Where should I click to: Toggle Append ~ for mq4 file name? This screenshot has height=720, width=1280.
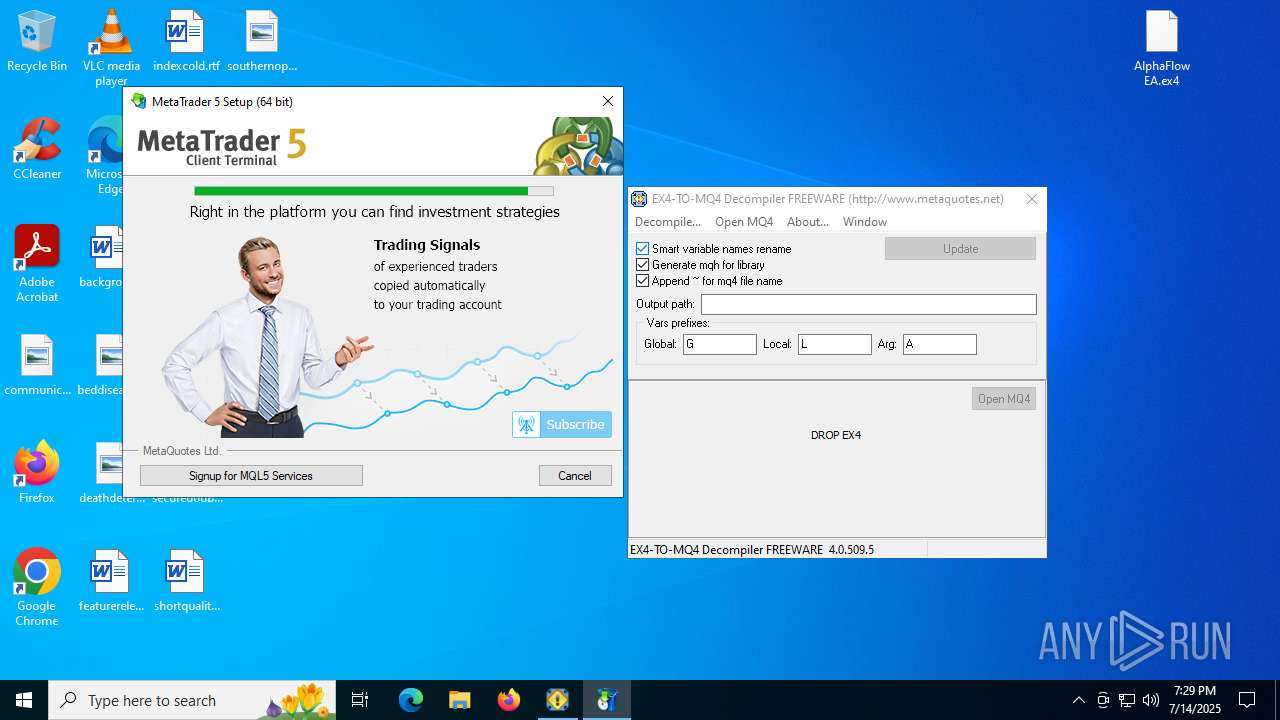click(x=643, y=281)
